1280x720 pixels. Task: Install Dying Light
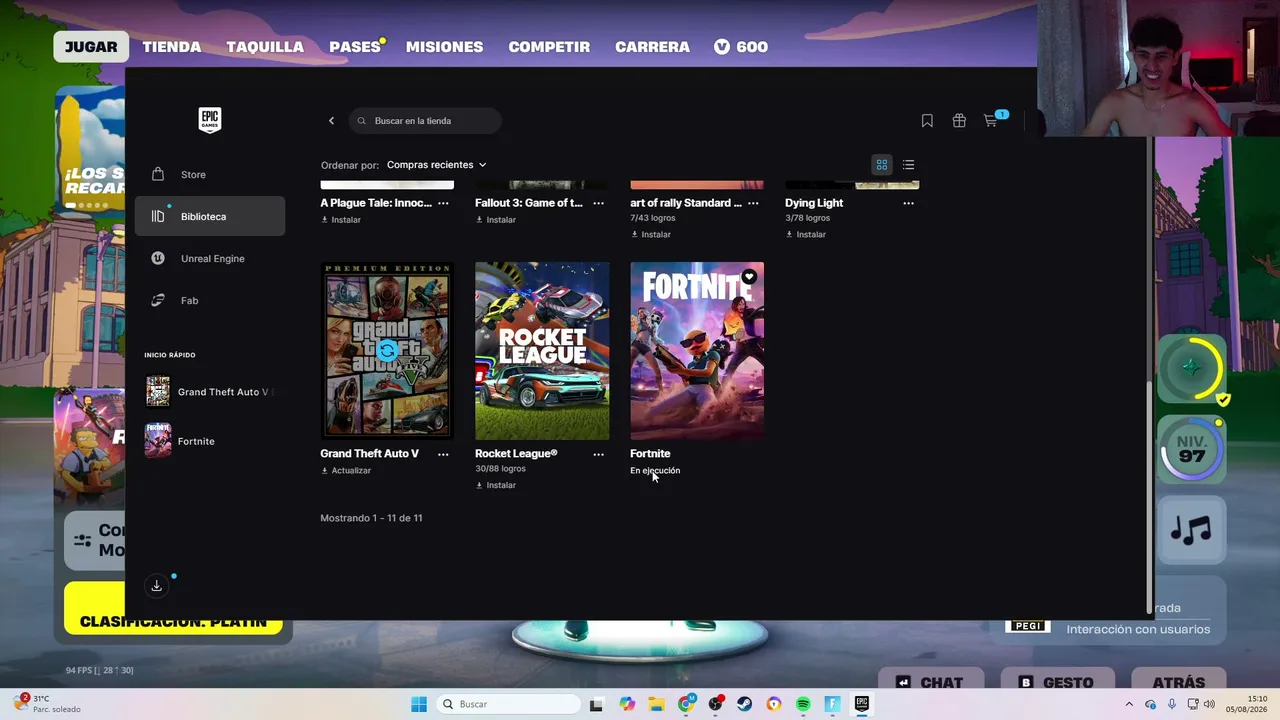click(x=806, y=235)
